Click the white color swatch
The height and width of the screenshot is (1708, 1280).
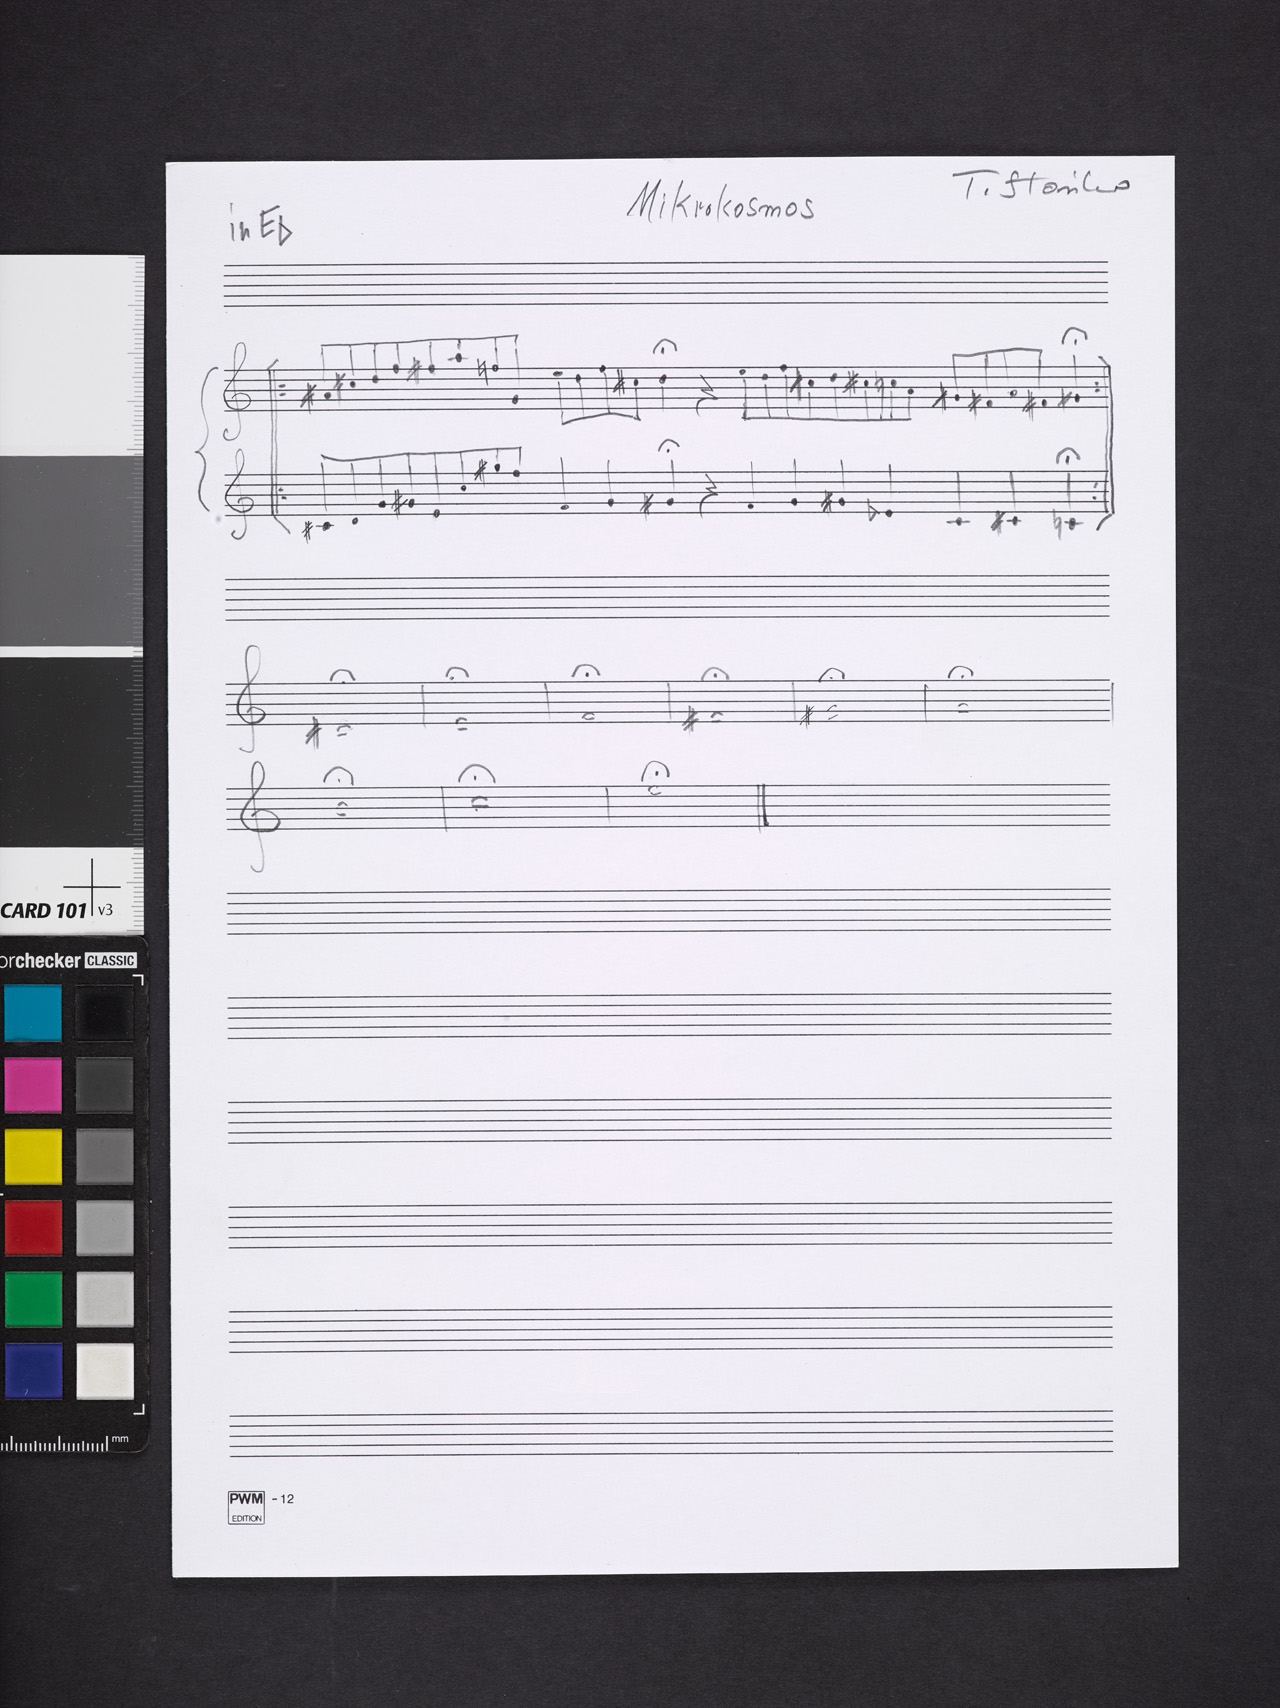(104, 1370)
